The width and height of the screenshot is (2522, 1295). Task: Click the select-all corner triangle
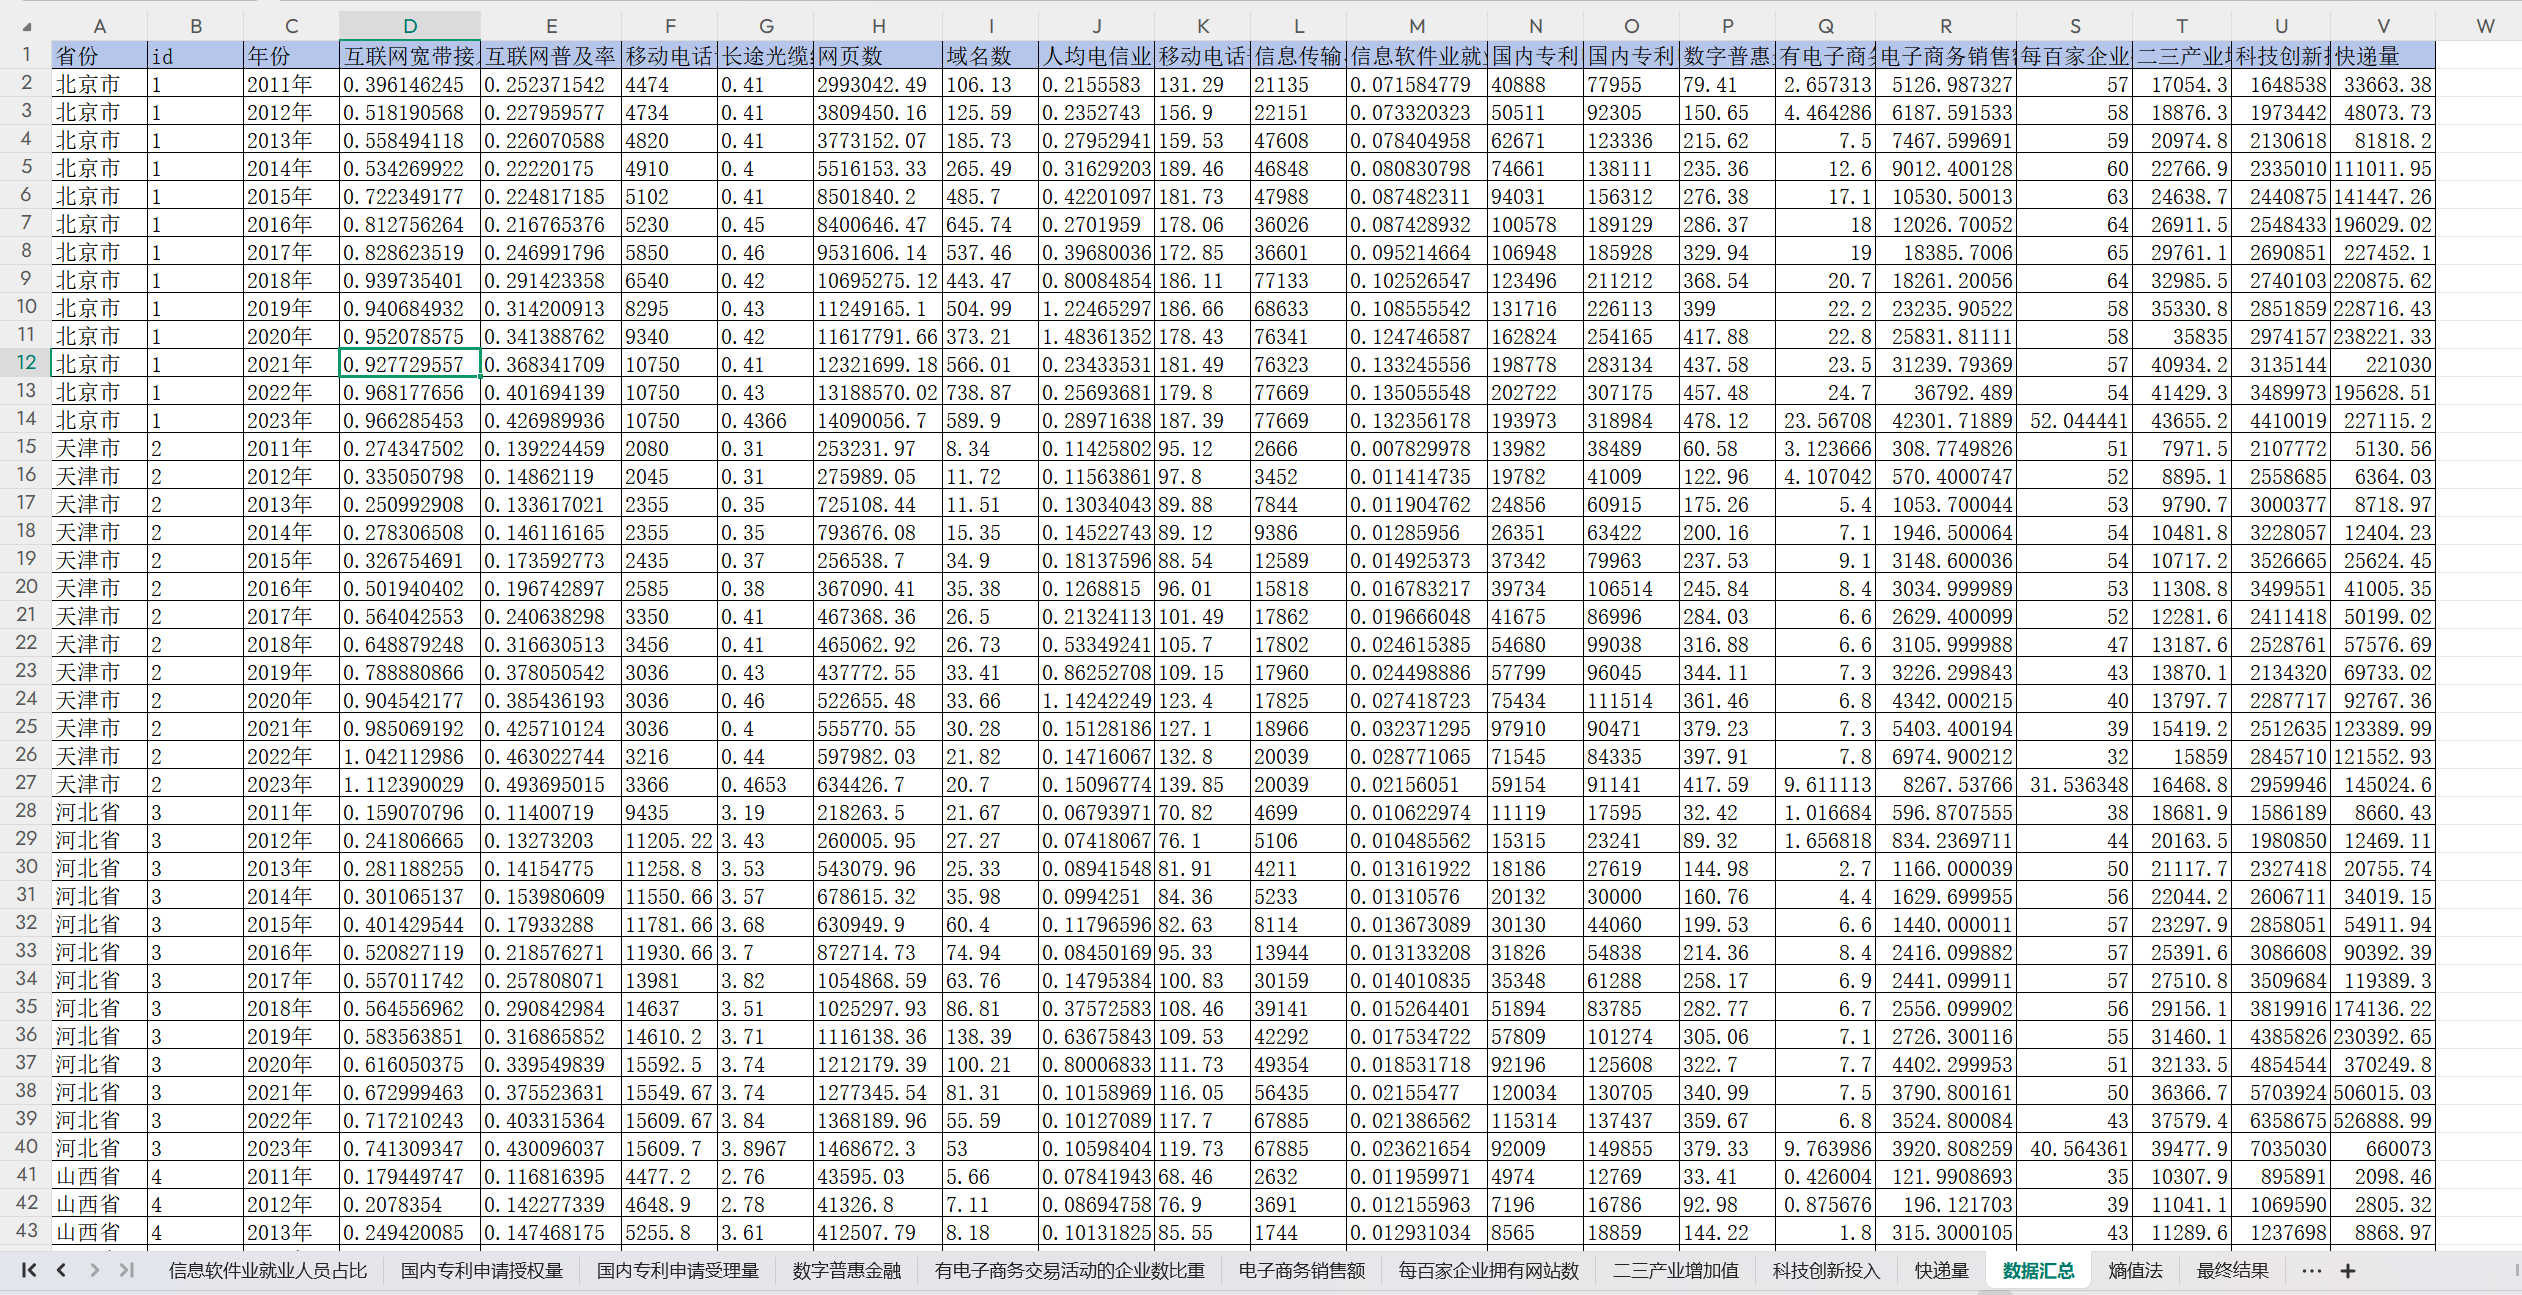point(27,27)
